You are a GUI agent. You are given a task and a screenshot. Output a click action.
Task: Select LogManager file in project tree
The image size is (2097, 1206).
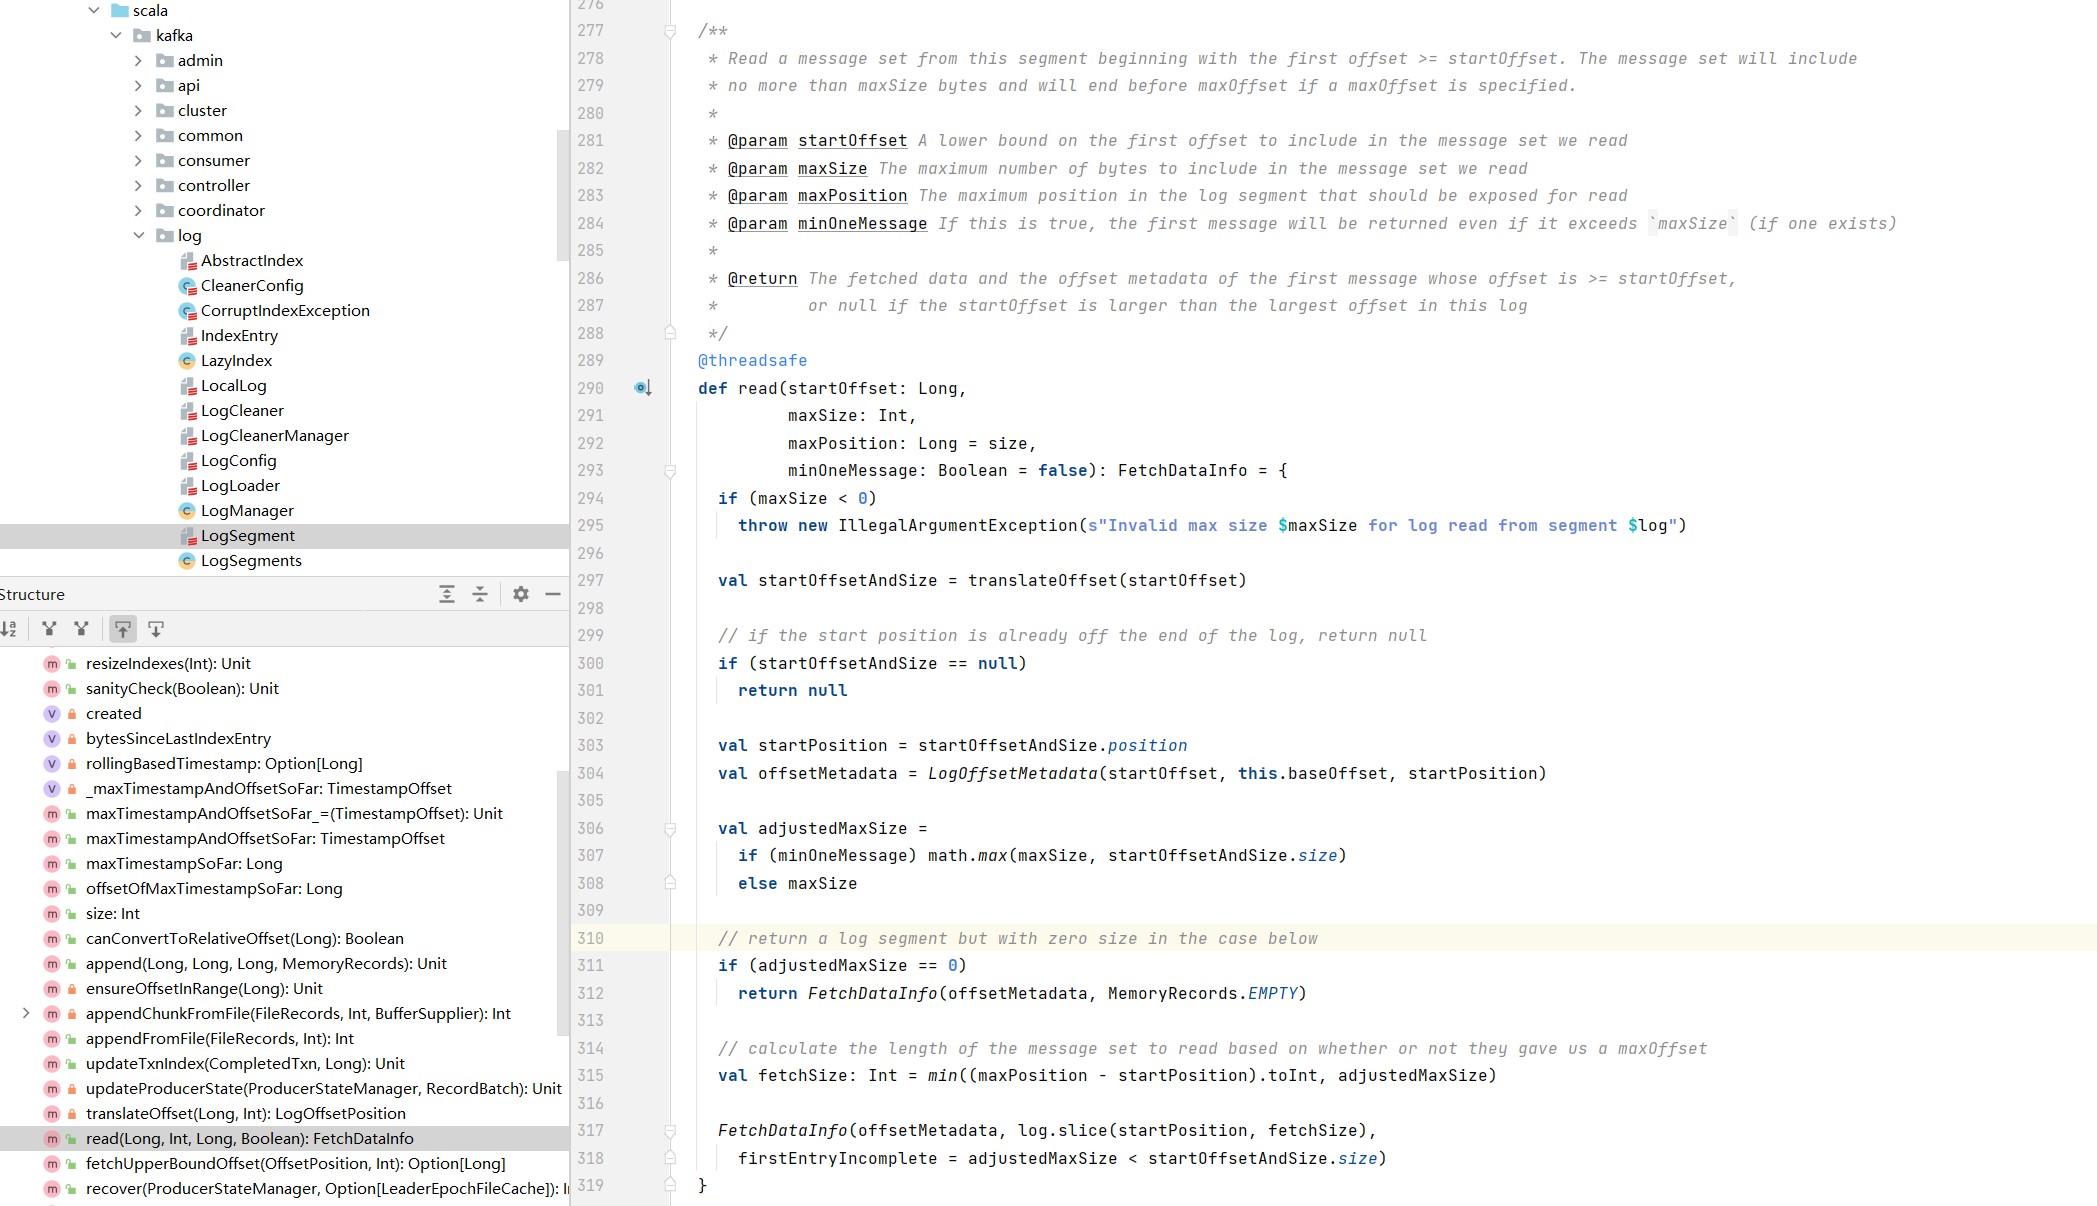247,511
